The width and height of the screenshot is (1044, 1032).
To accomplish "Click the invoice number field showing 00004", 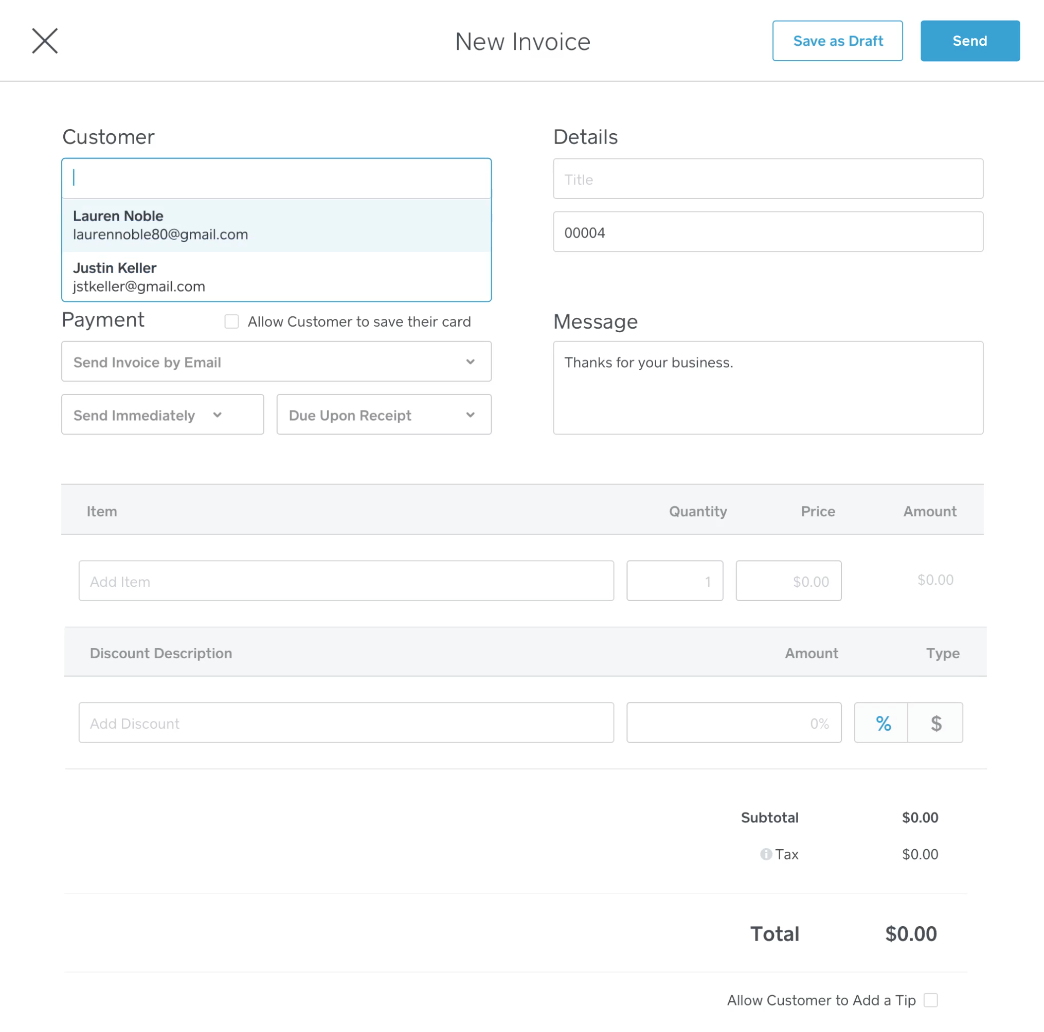I will (768, 232).
